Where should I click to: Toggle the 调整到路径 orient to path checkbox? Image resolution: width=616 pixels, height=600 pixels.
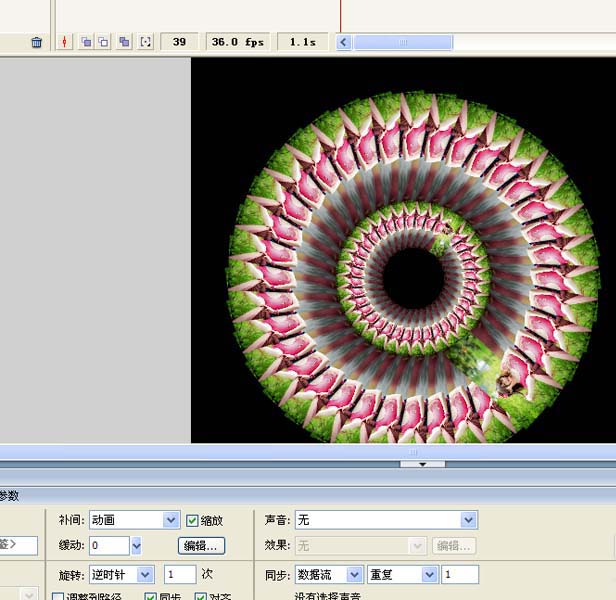click(x=58, y=596)
